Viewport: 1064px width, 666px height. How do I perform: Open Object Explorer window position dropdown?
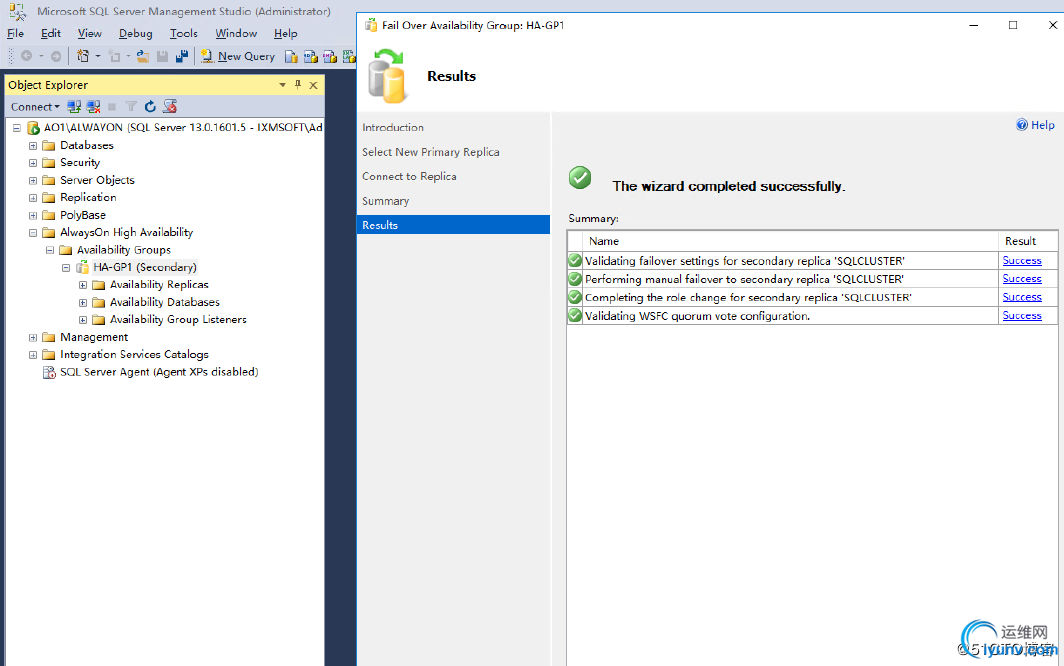coord(282,85)
